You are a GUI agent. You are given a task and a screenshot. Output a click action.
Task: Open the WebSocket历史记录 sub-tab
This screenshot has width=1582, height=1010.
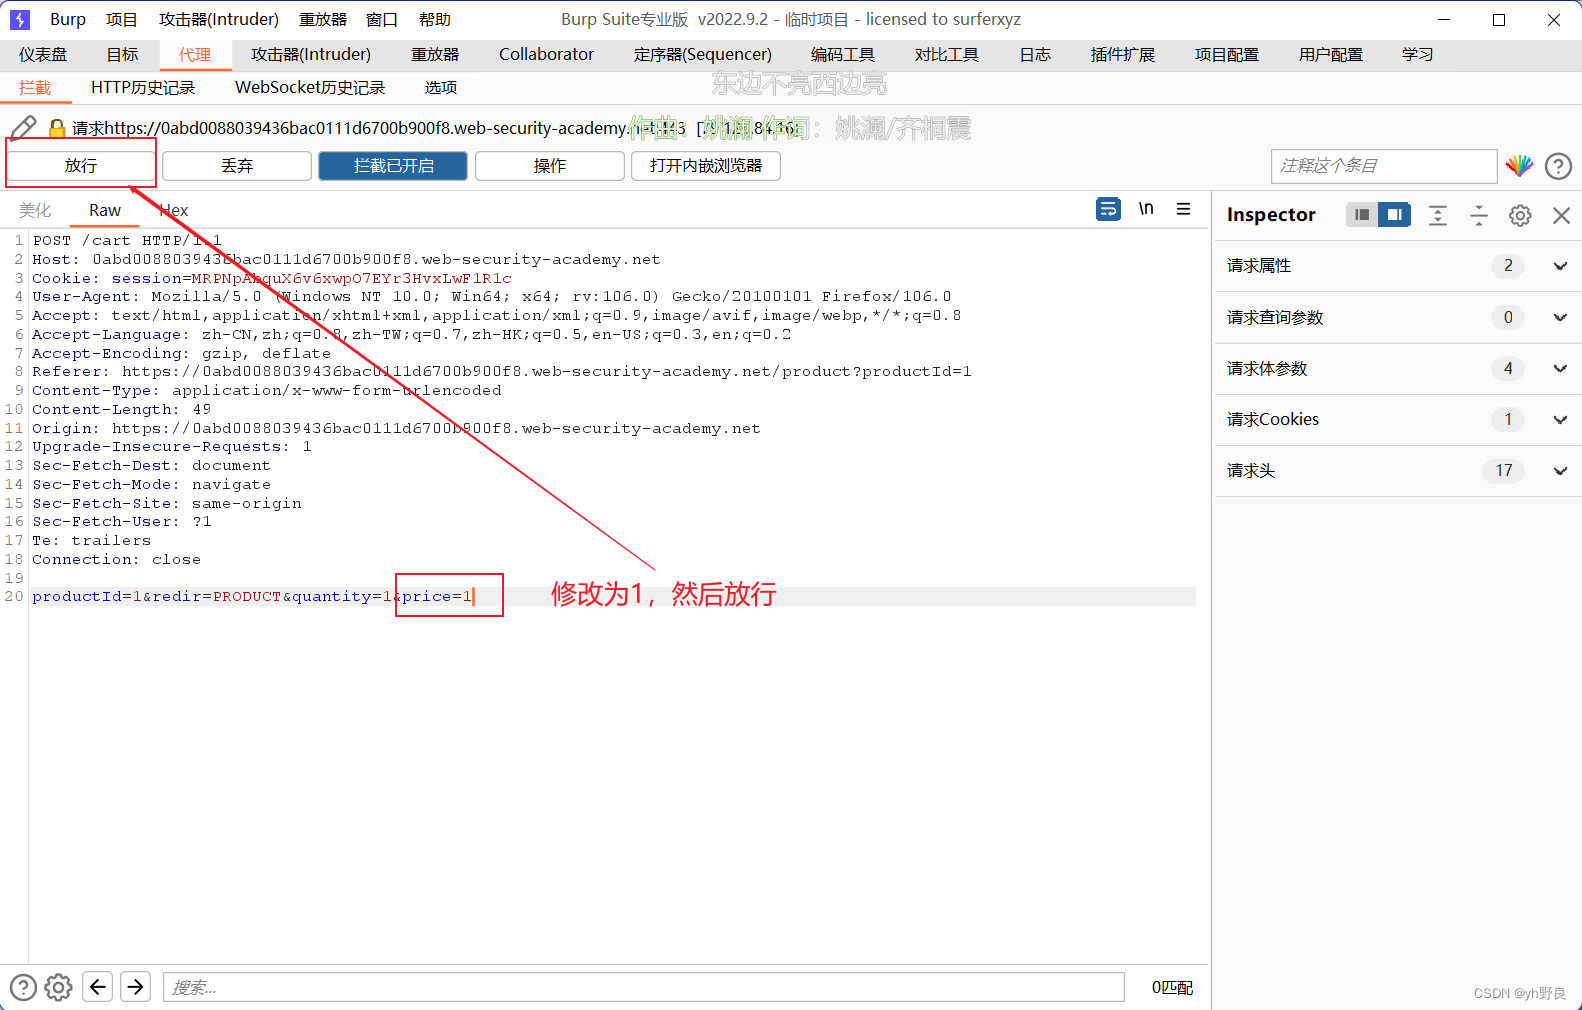point(310,88)
